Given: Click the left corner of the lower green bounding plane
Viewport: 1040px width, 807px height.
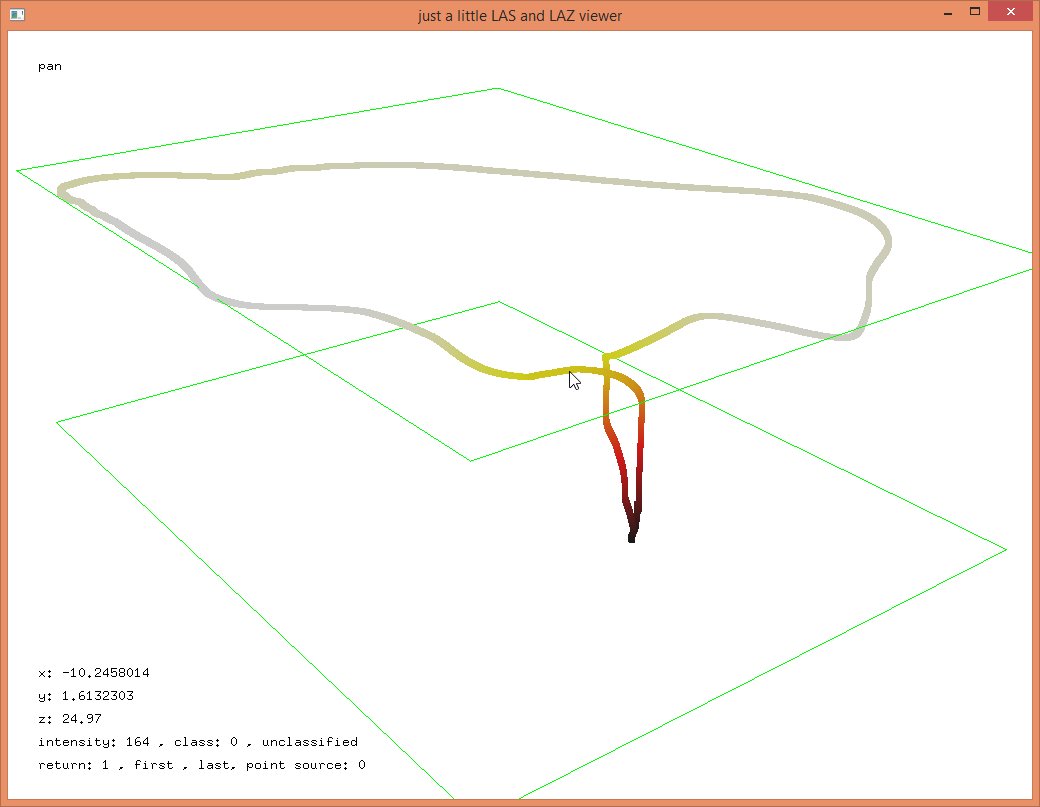Looking at the screenshot, I should click(x=57, y=422).
